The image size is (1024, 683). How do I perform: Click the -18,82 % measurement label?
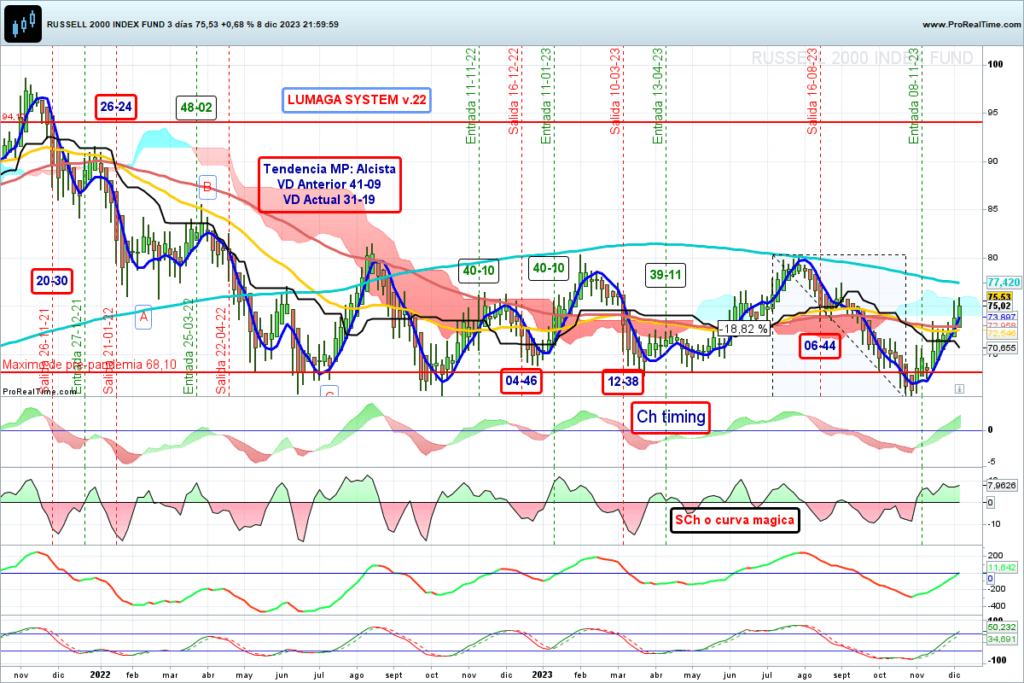(x=744, y=328)
